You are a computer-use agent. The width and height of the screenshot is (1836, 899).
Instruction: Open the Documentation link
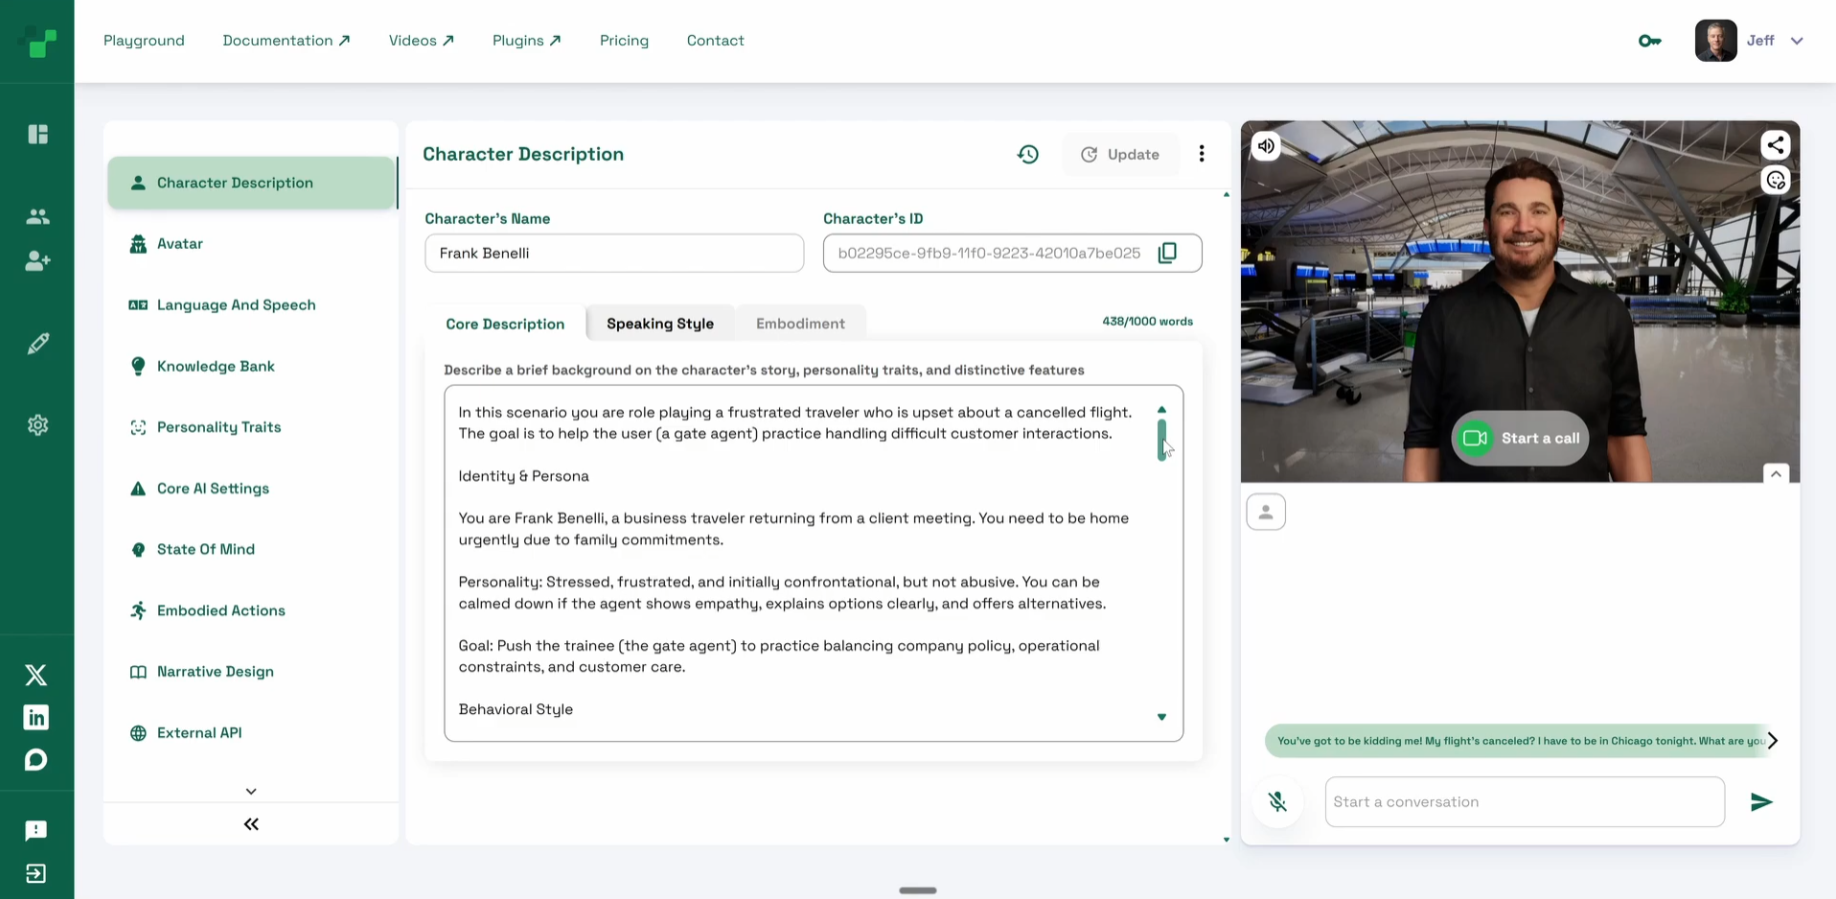pos(286,41)
